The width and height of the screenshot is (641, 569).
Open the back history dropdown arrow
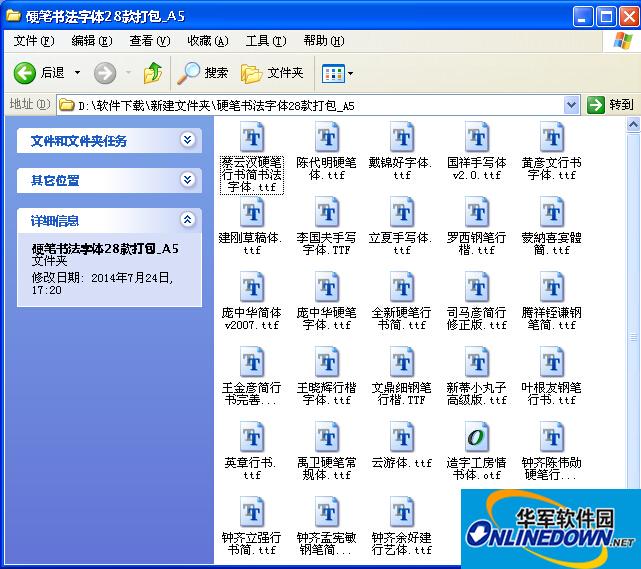click(77, 73)
